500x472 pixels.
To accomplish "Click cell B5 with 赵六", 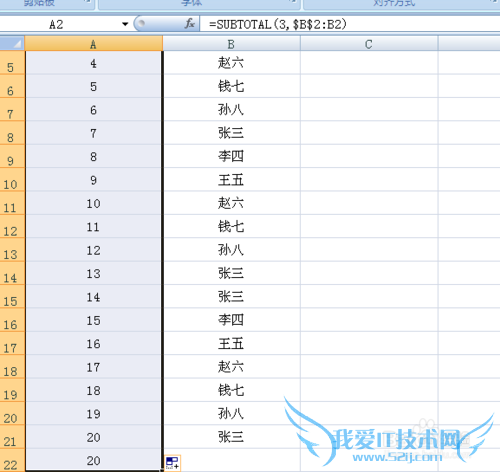I will click(x=232, y=63).
